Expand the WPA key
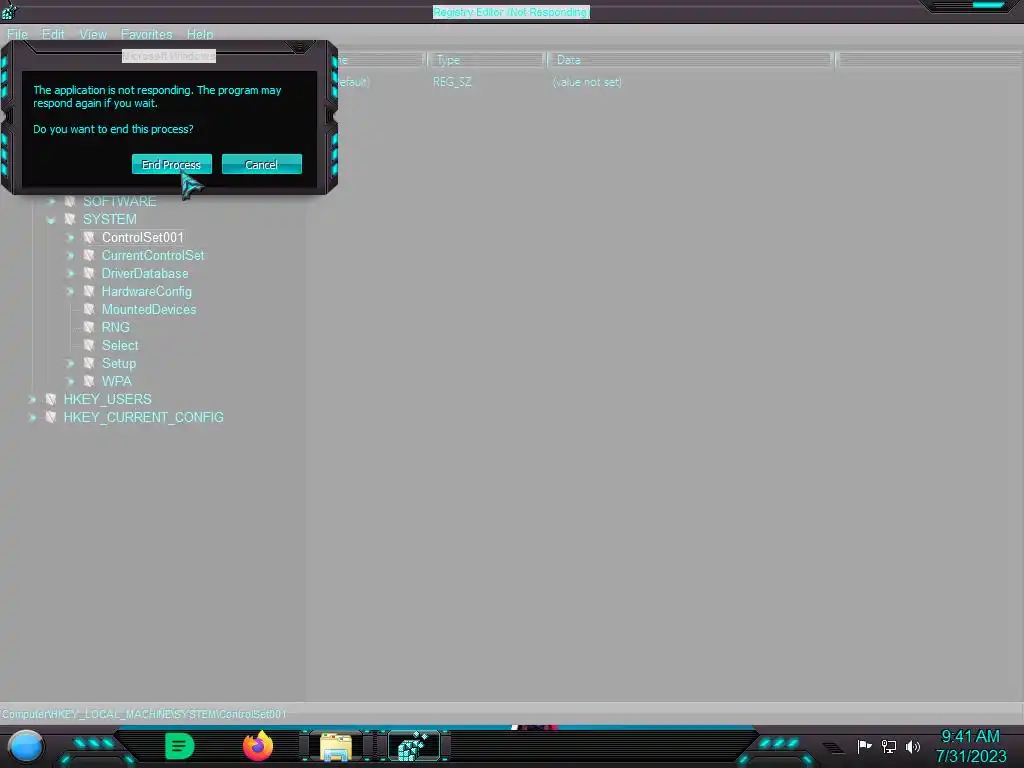The height and width of the screenshot is (768, 1024). [x=70, y=381]
